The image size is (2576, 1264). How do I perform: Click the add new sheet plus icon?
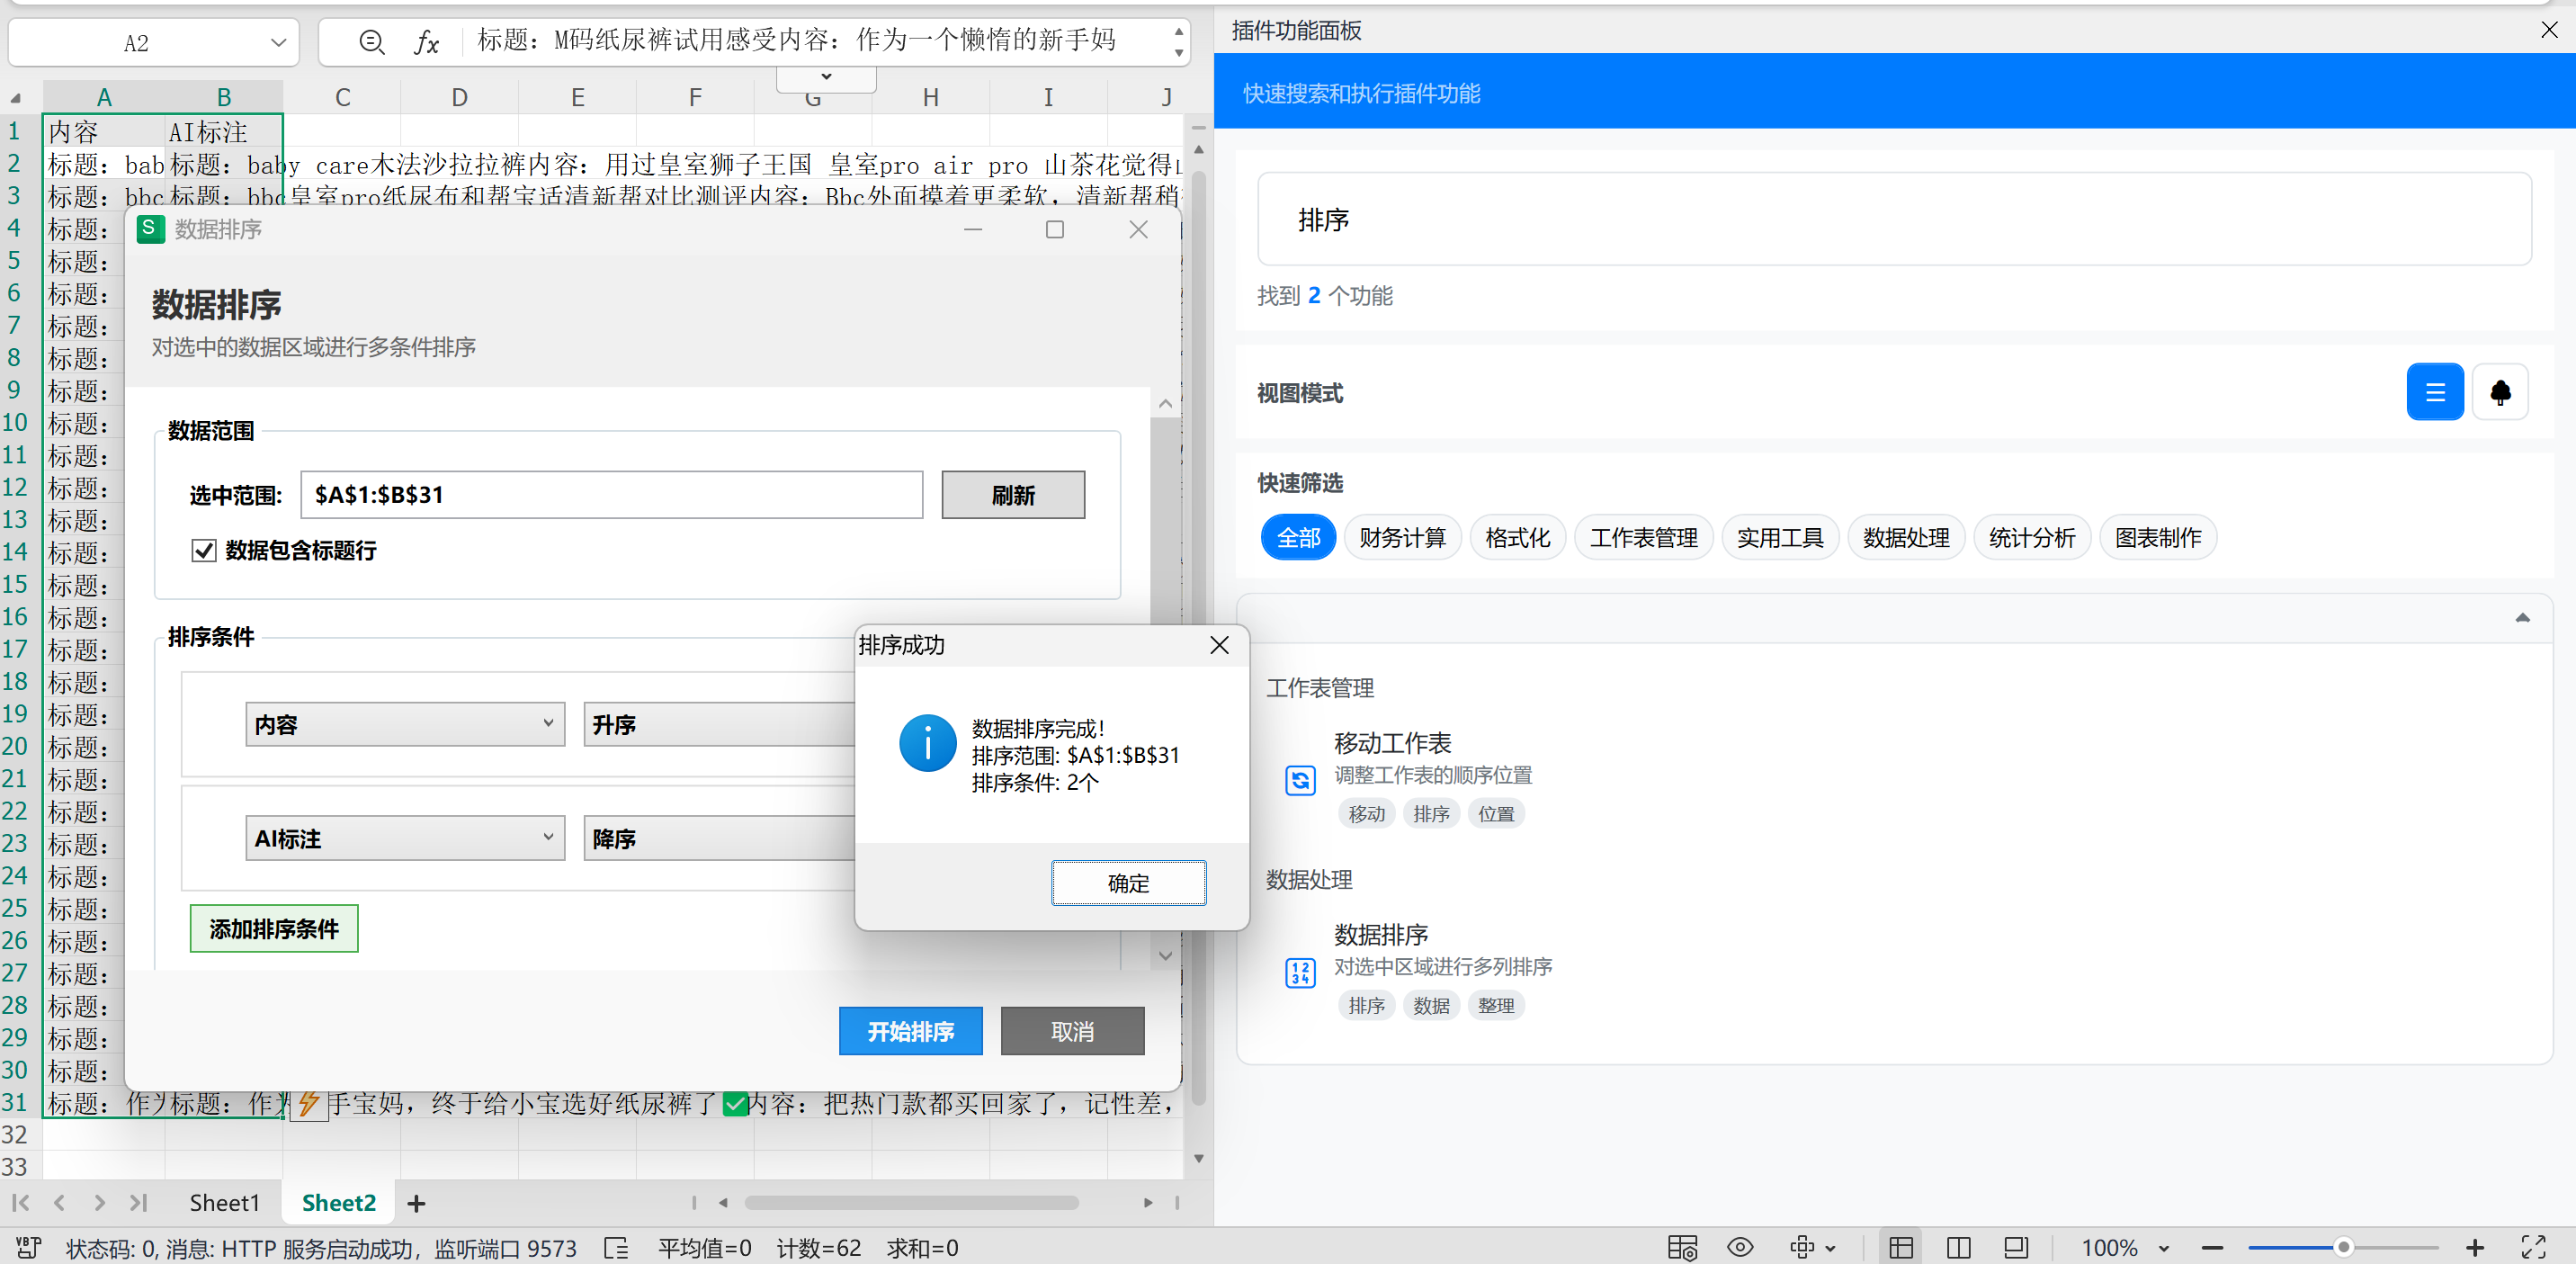click(417, 1203)
